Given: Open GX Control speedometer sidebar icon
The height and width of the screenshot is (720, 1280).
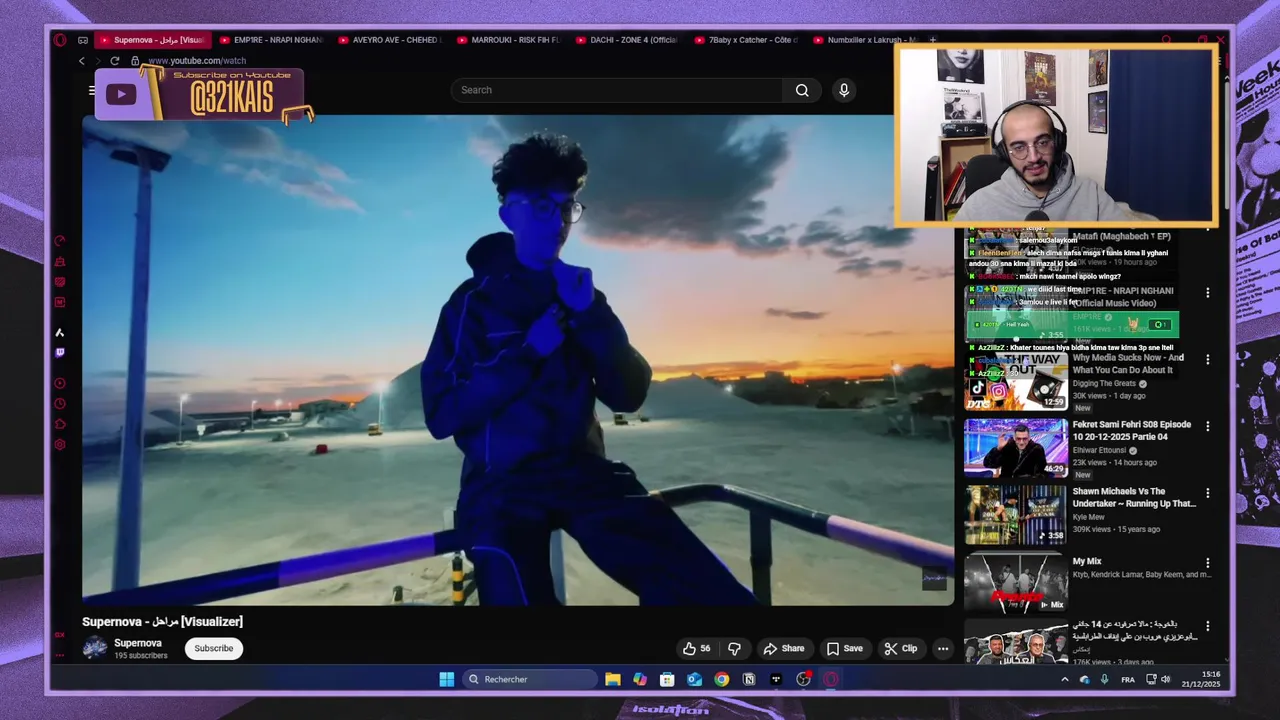Looking at the screenshot, I should [60, 241].
